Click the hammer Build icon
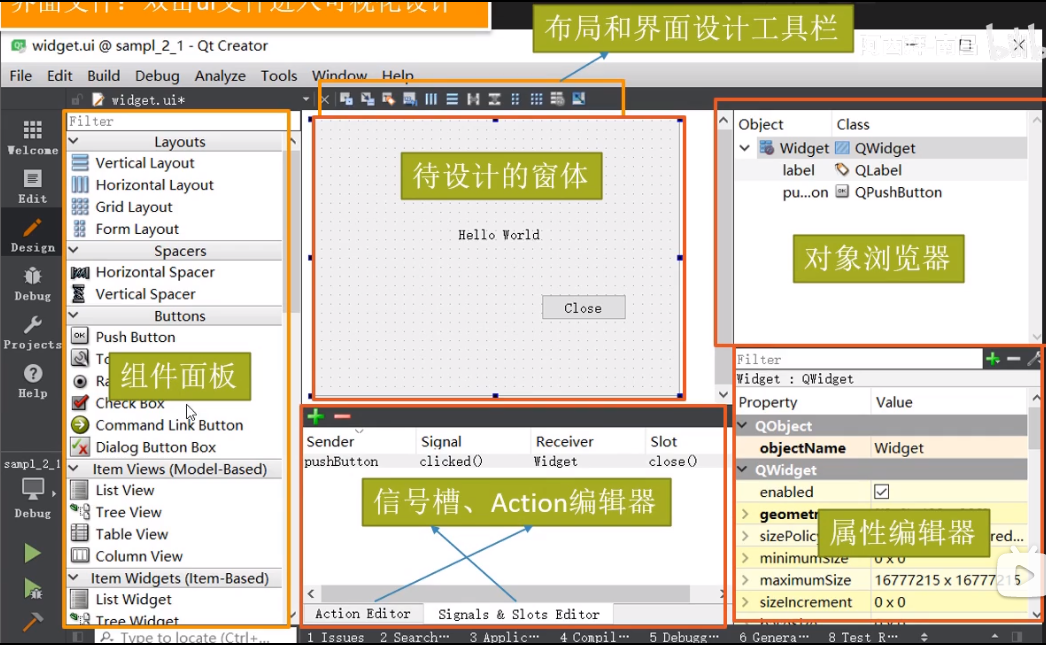1046x645 pixels. pyautogui.click(x=32, y=622)
